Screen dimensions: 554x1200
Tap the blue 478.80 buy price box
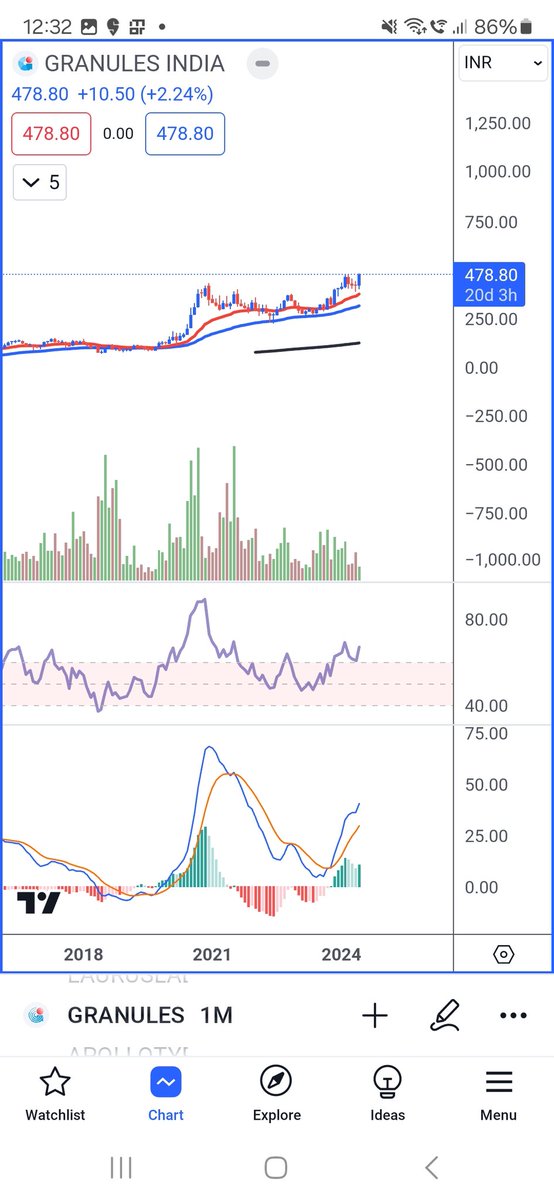[x=185, y=133]
